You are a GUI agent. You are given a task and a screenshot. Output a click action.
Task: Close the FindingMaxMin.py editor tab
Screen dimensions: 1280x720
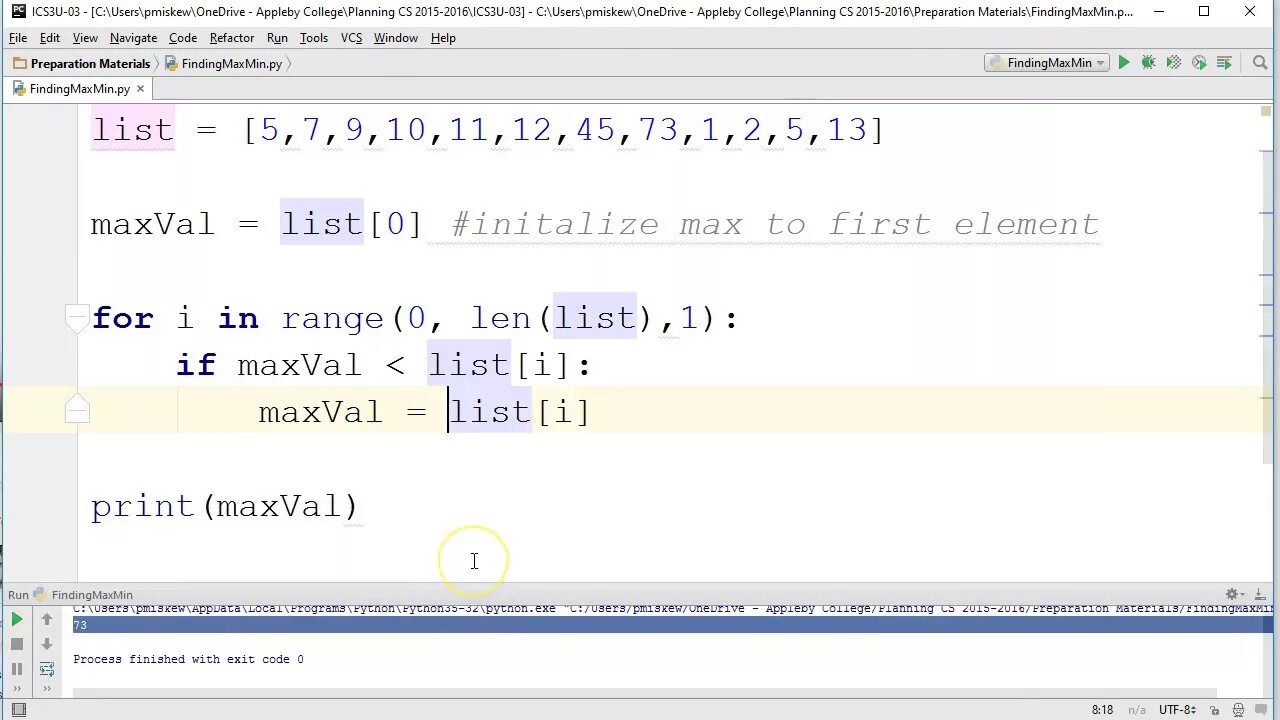[140, 89]
